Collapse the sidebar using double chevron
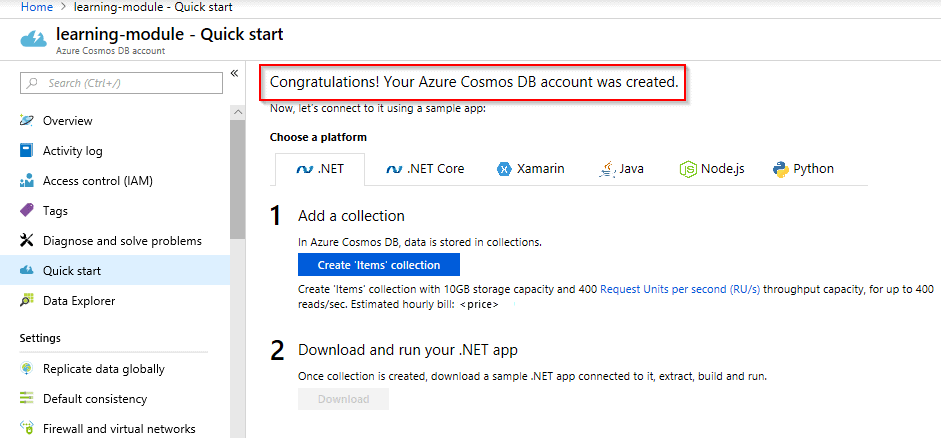Screen dimensions: 941x438 click(234, 73)
